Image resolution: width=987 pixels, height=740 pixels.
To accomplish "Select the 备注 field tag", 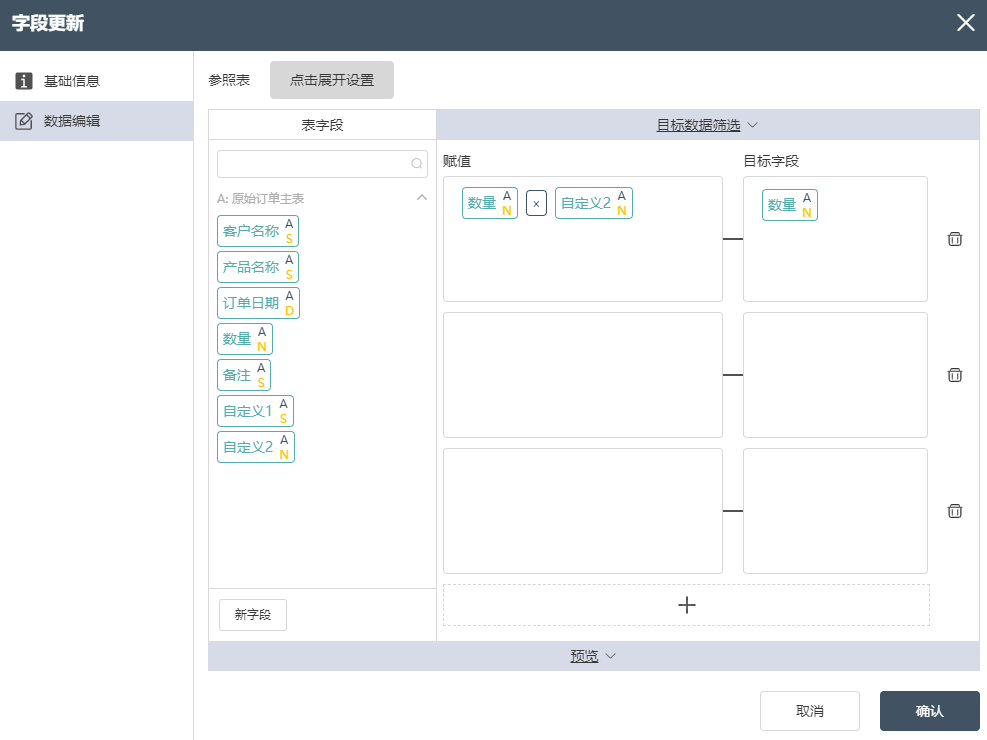I will (x=244, y=375).
